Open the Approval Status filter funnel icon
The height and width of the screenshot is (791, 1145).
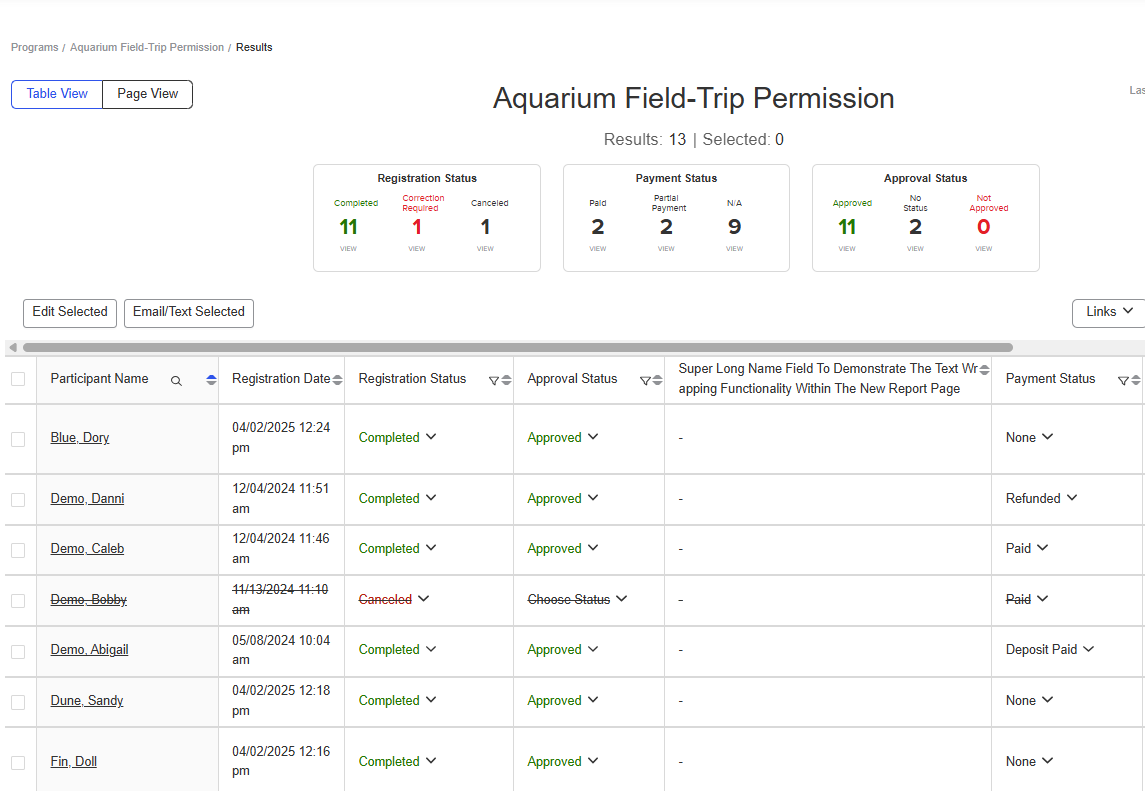(x=645, y=381)
